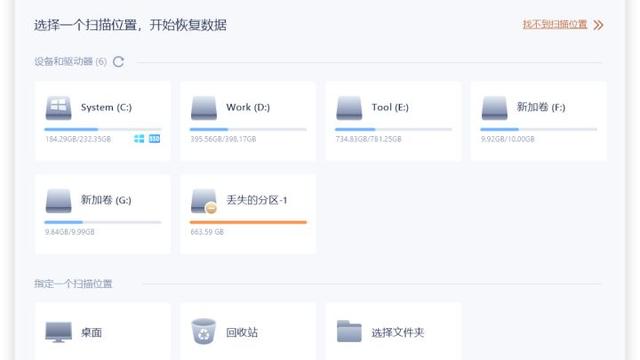The height and width of the screenshot is (360, 640).
Task: Click the 丢失的分区-1 lost partition icon
Action: coord(204,201)
